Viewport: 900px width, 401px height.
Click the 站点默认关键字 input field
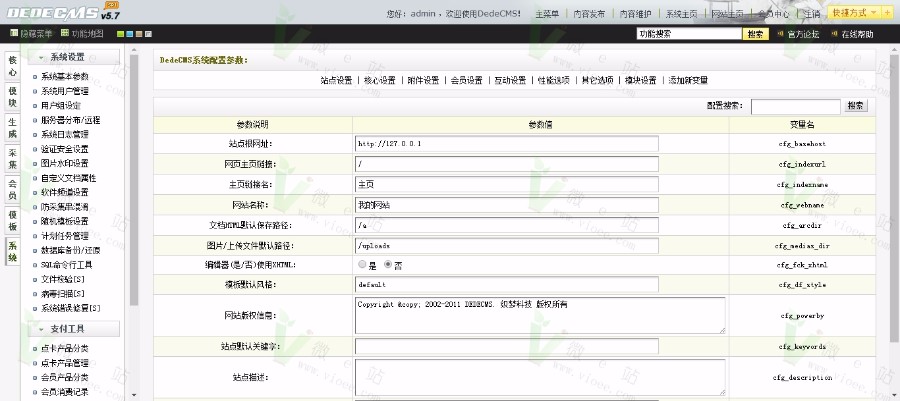(507, 347)
